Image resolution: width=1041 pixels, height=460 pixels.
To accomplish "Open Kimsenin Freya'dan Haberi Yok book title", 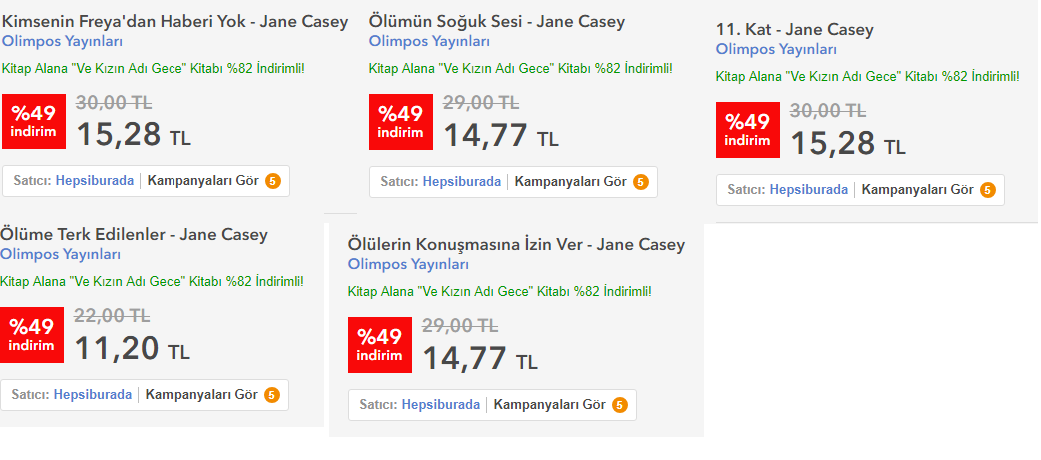I will pyautogui.click(x=176, y=22).
